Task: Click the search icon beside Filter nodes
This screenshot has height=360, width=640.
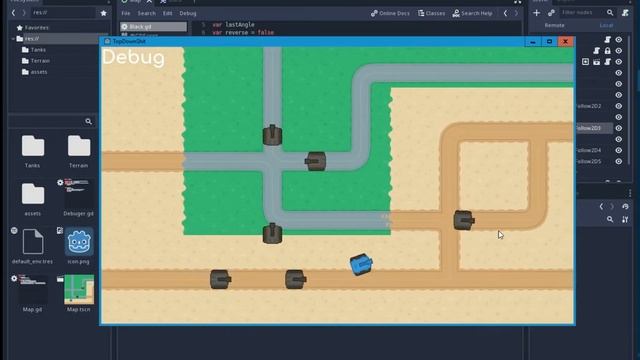Action: [610, 13]
